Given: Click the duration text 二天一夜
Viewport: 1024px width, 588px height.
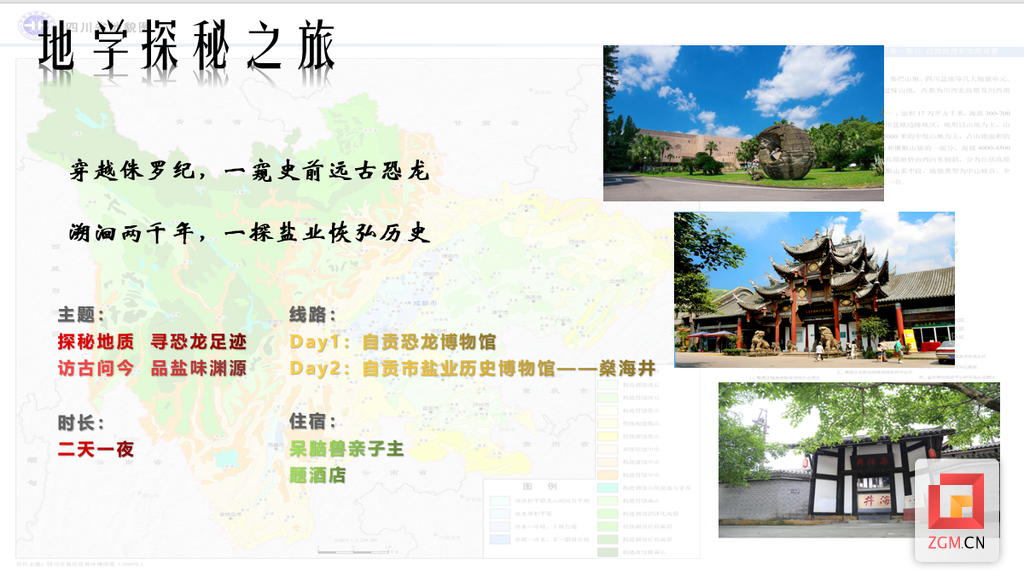Looking at the screenshot, I should 95,449.
